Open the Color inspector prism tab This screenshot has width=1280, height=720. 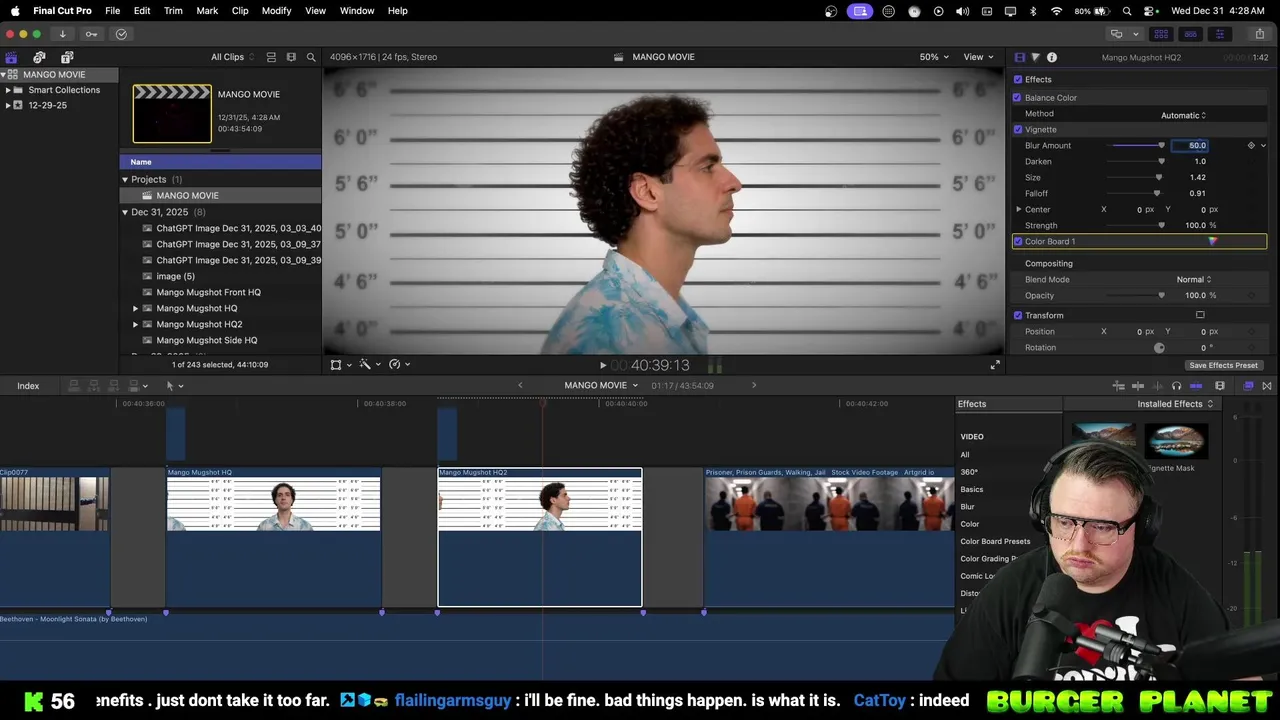click(x=1035, y=57)
